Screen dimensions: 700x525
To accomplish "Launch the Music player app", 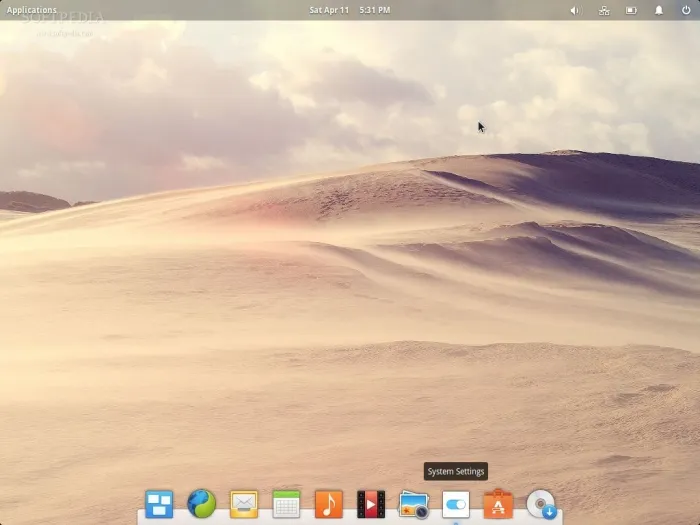I will coord(329,504).
